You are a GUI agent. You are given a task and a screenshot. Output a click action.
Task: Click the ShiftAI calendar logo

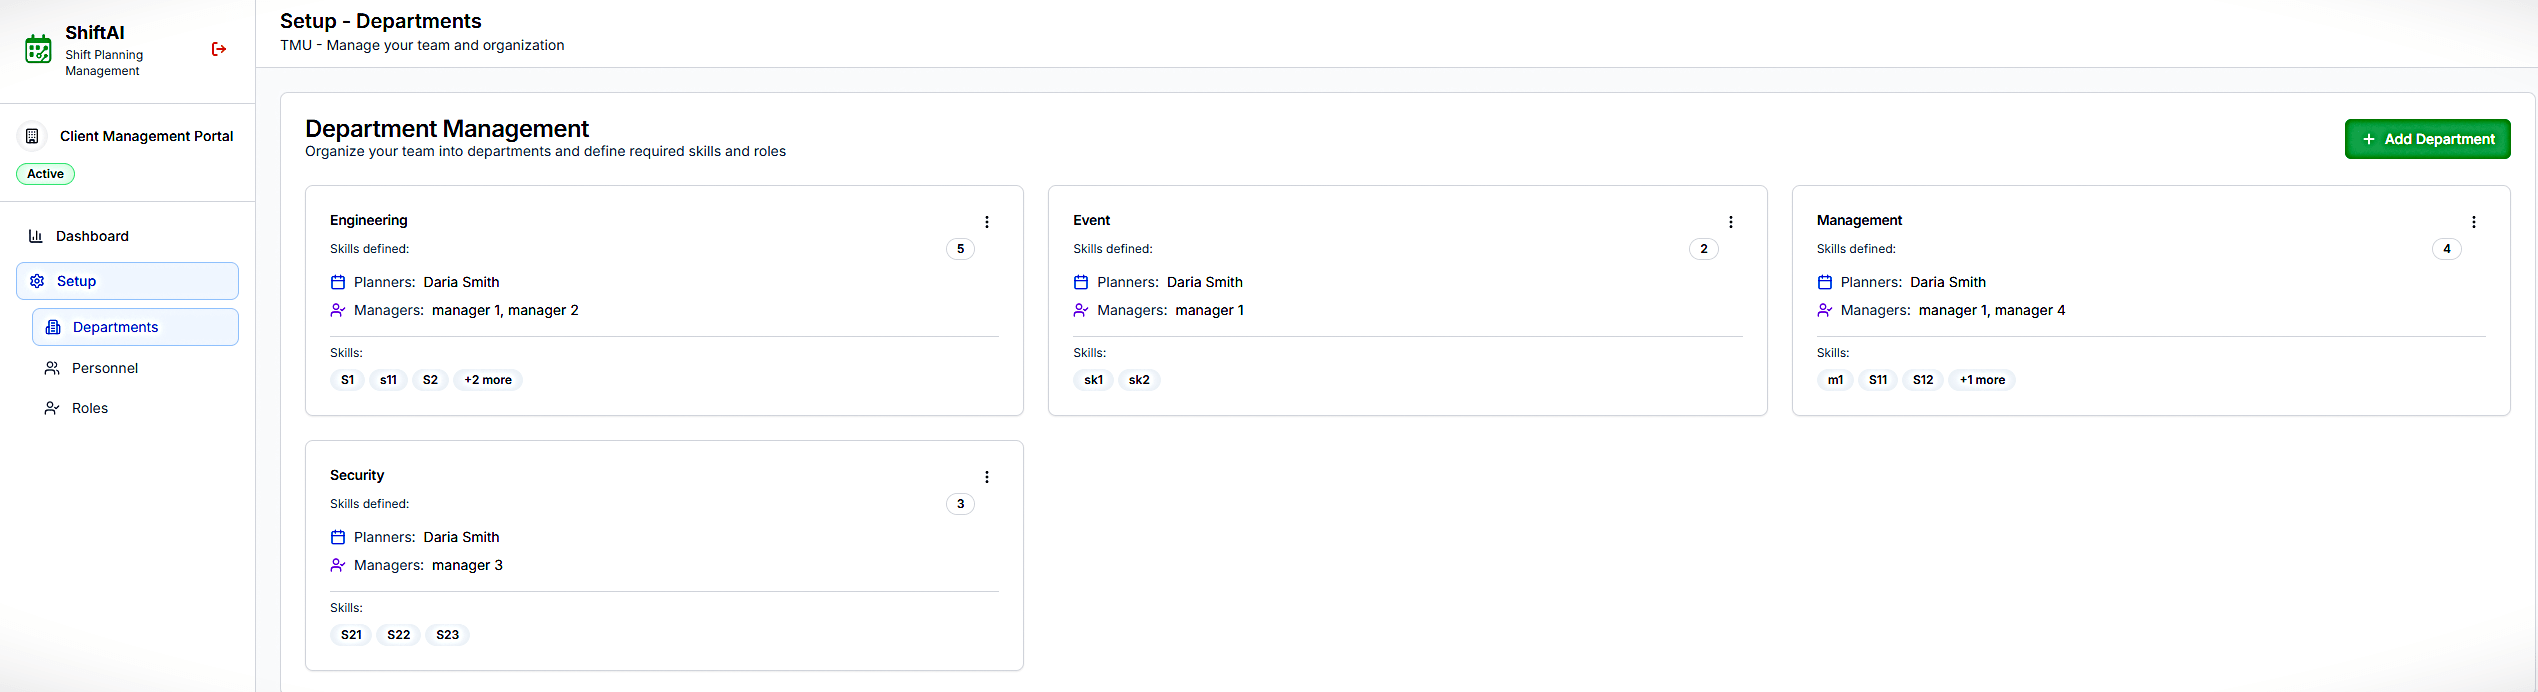(38, 49)
